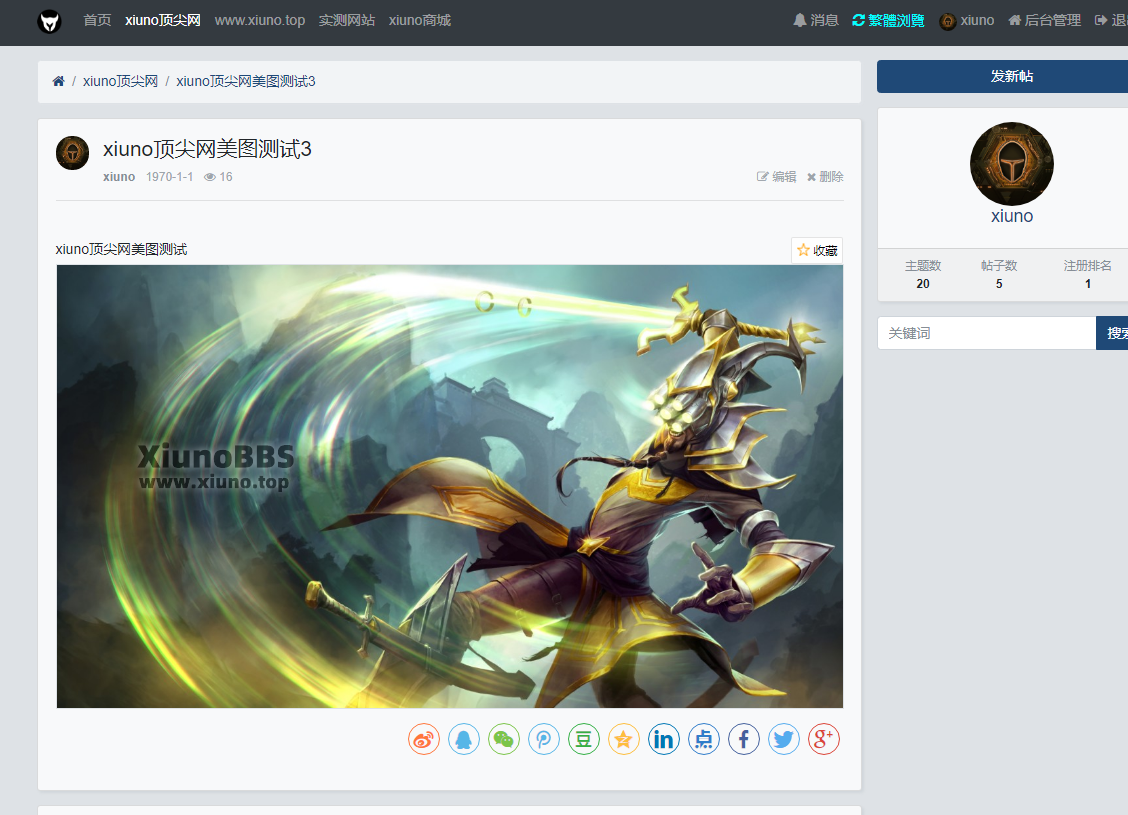Viewport: 1128px width, 815px height.
Task: Click the post author's small avatar
Action: coord(73,152)
